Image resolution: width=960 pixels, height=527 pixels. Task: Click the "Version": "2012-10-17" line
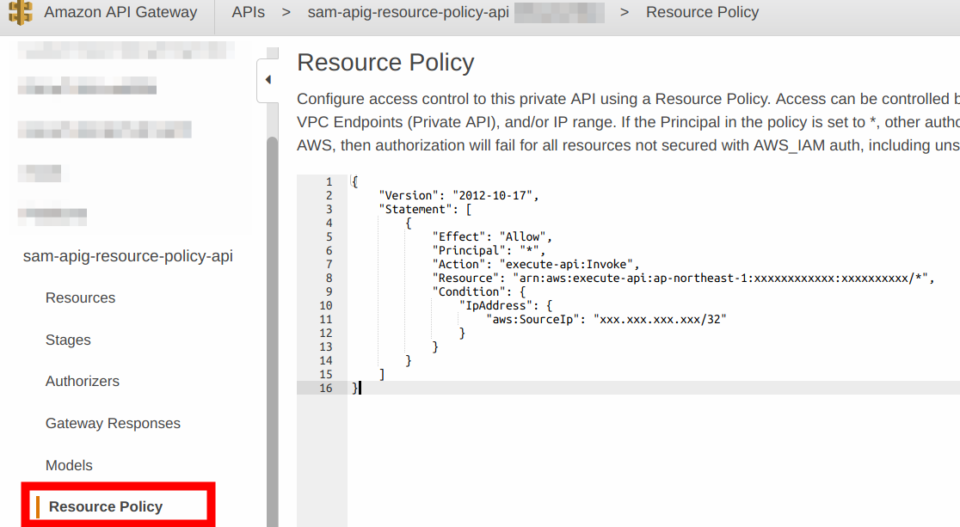click(x=459, y=195)
